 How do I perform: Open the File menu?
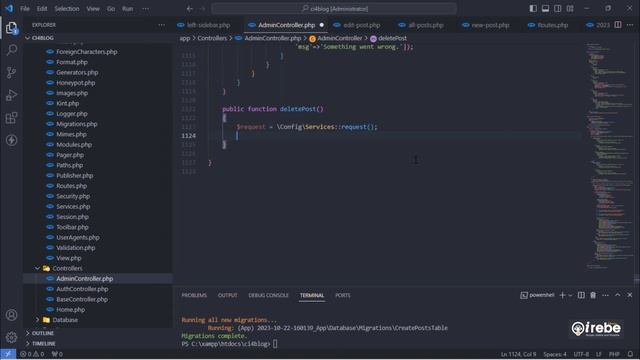[x=25, y=9]
